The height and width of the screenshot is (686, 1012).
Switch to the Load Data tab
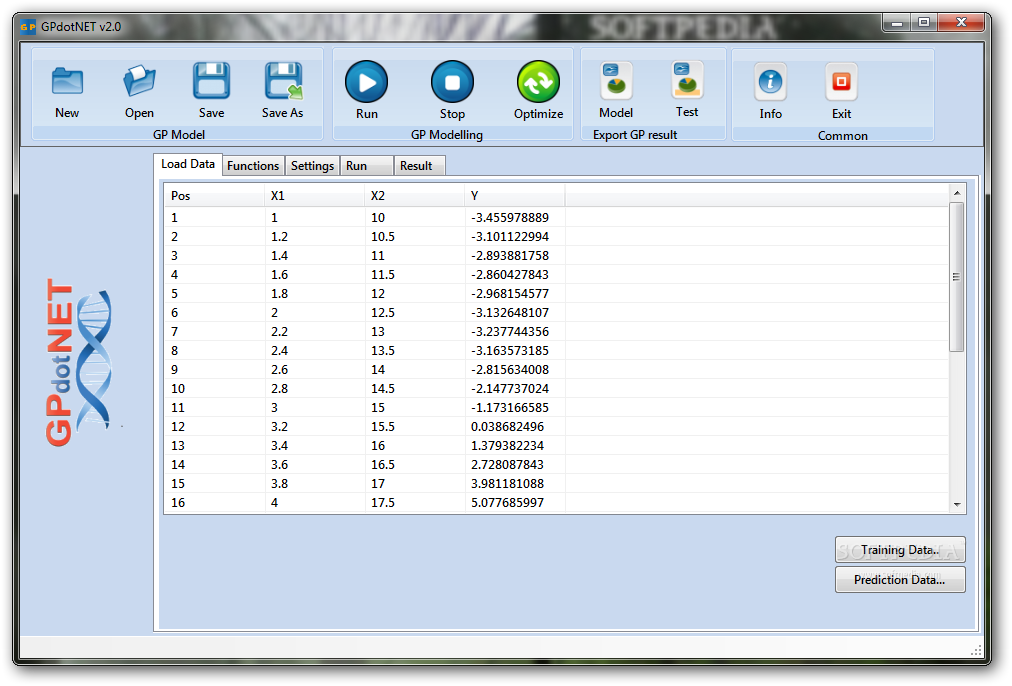[x=188, y=164]
